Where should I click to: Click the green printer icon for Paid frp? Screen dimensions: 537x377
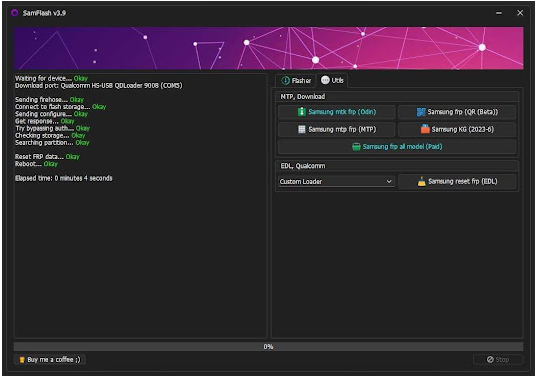coord(356,147)
